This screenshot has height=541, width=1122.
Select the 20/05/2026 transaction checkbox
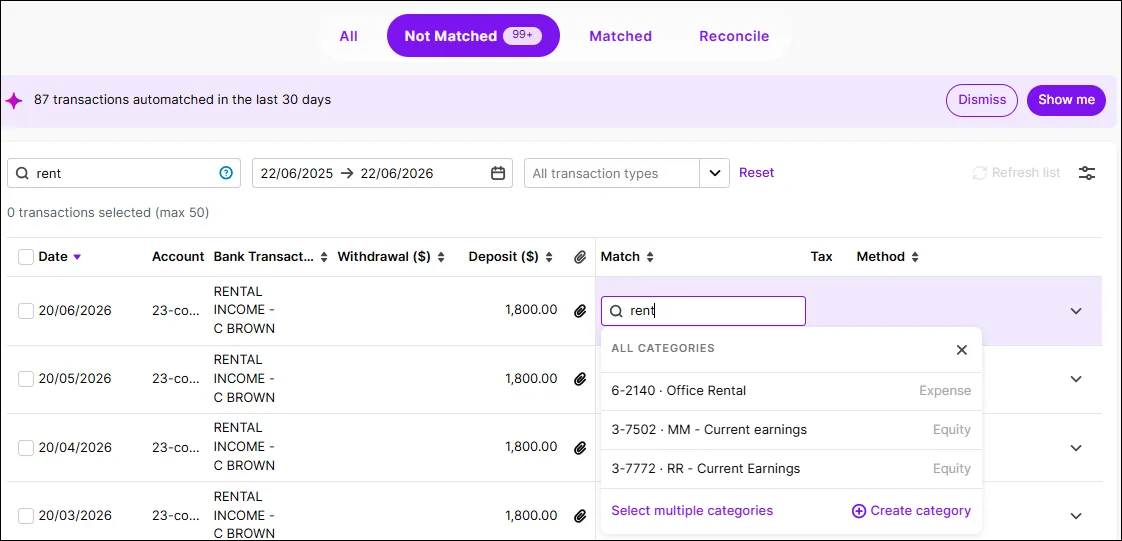26,379
